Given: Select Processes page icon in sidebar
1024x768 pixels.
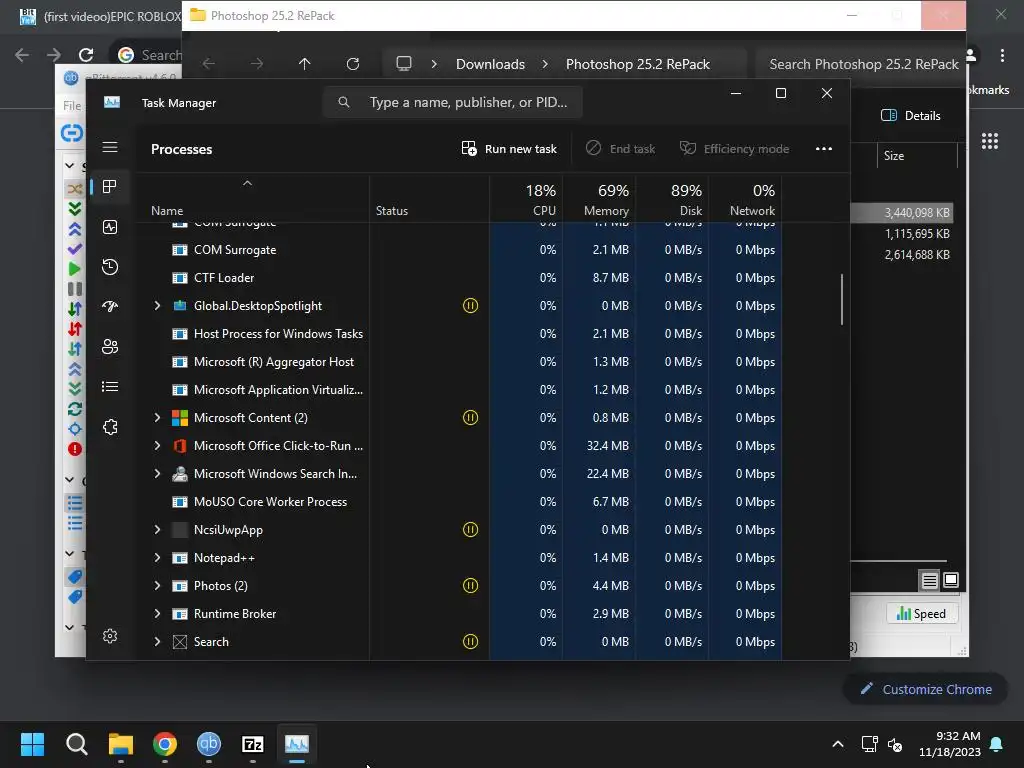Looking at the screenshot, I should (110, 187).
